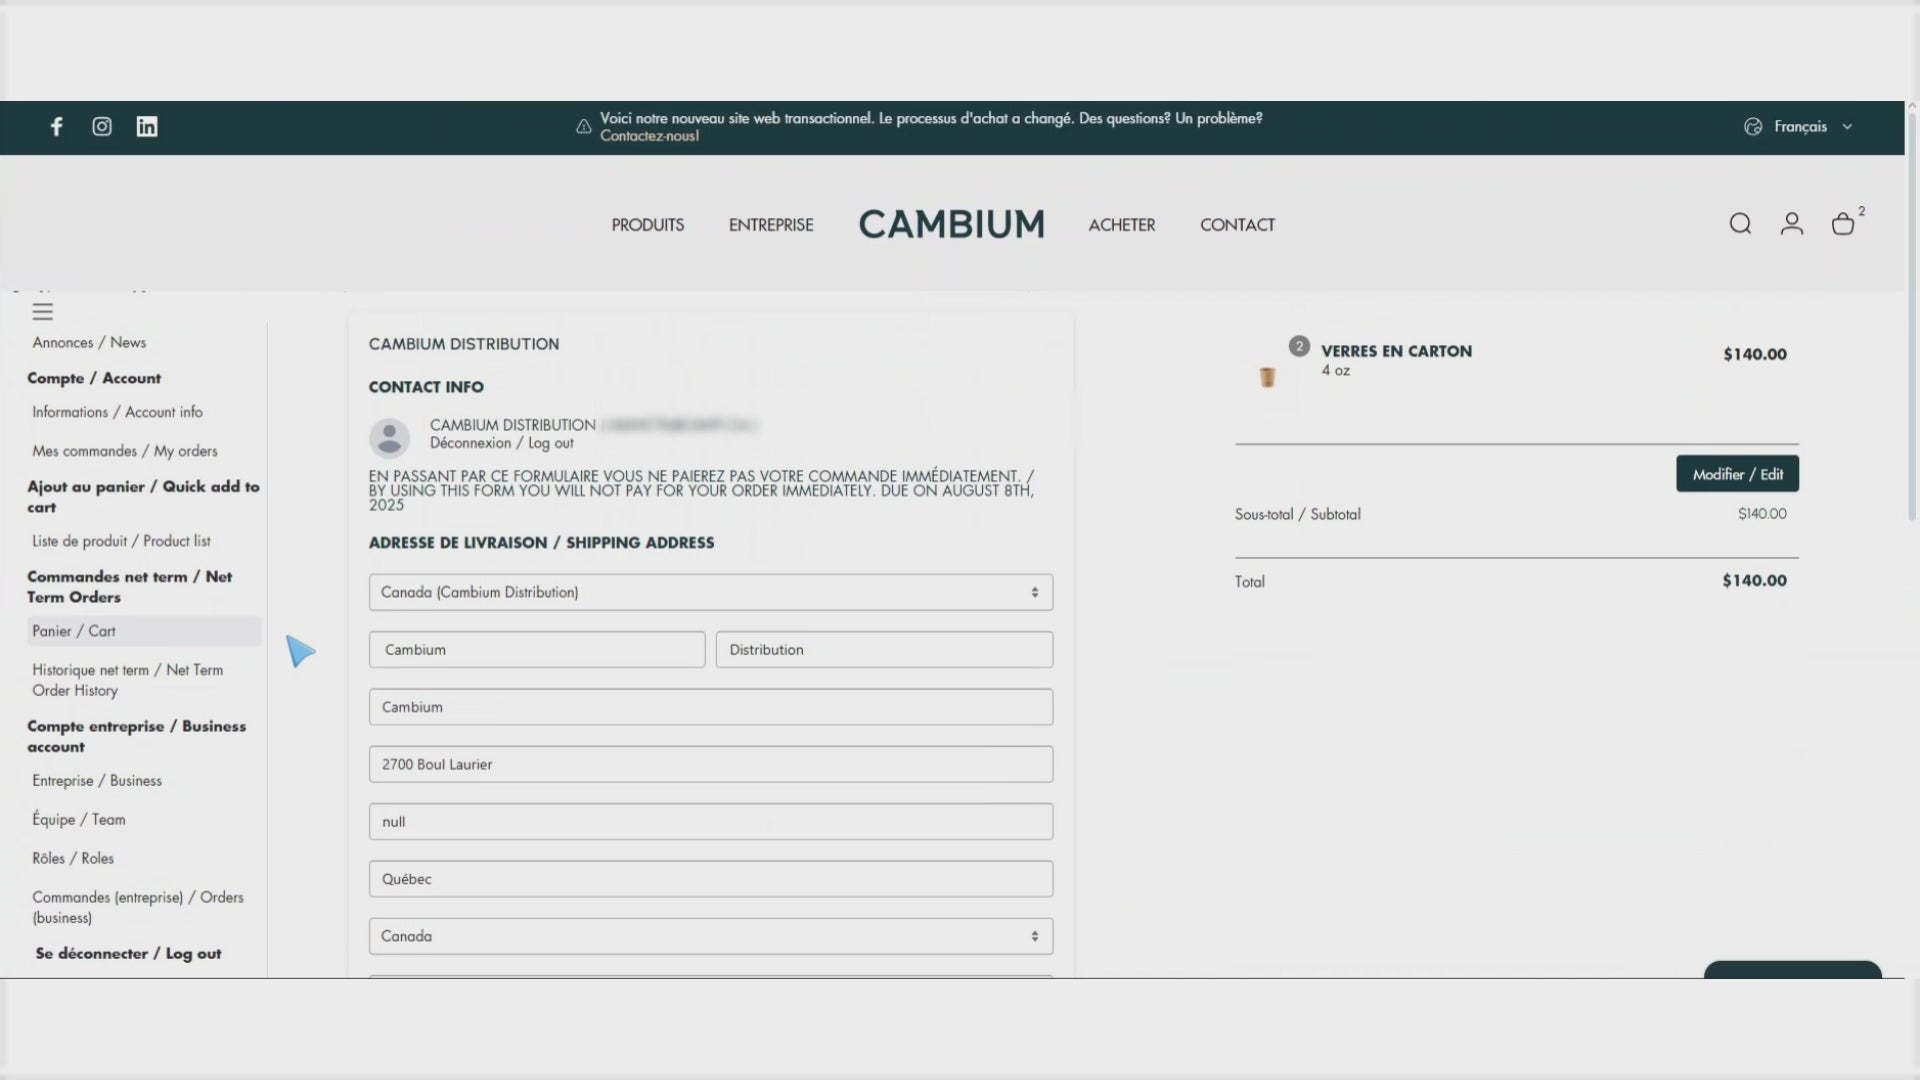
Task: Toggle the hamburger sidebar menu icon
Action: coord(42,312)
